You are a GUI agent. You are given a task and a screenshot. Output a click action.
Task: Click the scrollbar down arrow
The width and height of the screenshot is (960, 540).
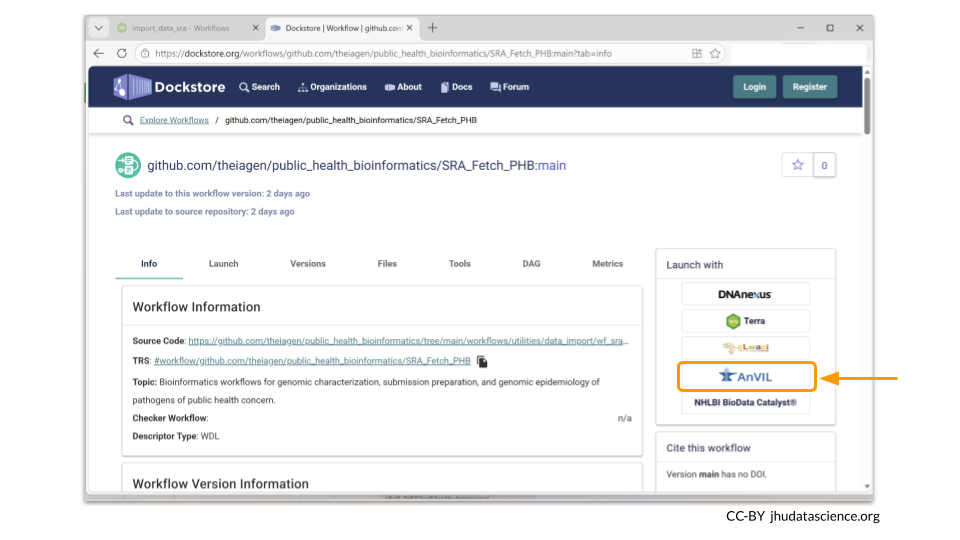(867, 486)
